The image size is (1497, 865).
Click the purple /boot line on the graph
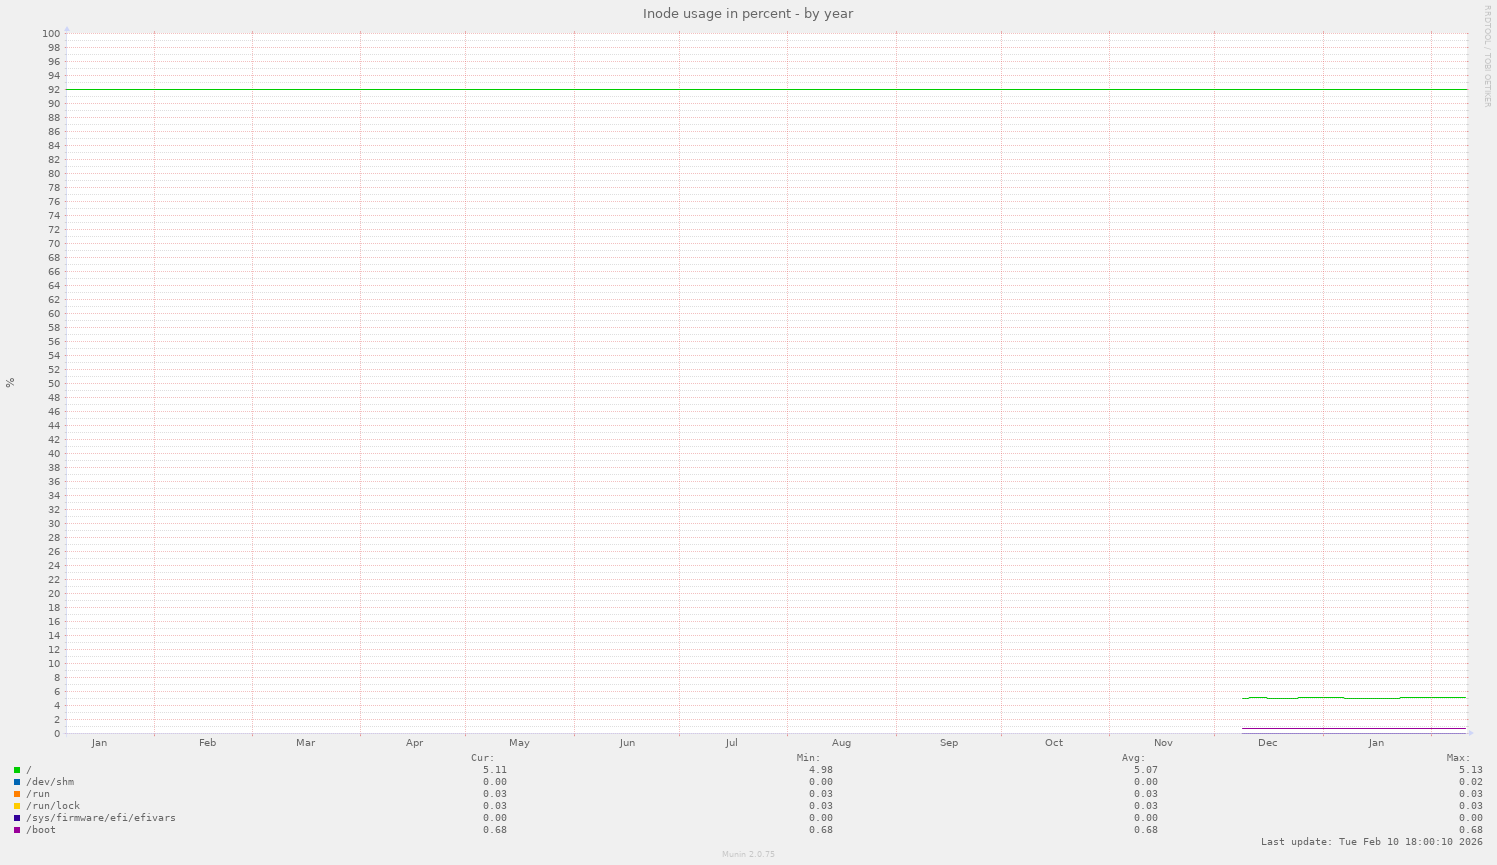[x=1350, y=729]
